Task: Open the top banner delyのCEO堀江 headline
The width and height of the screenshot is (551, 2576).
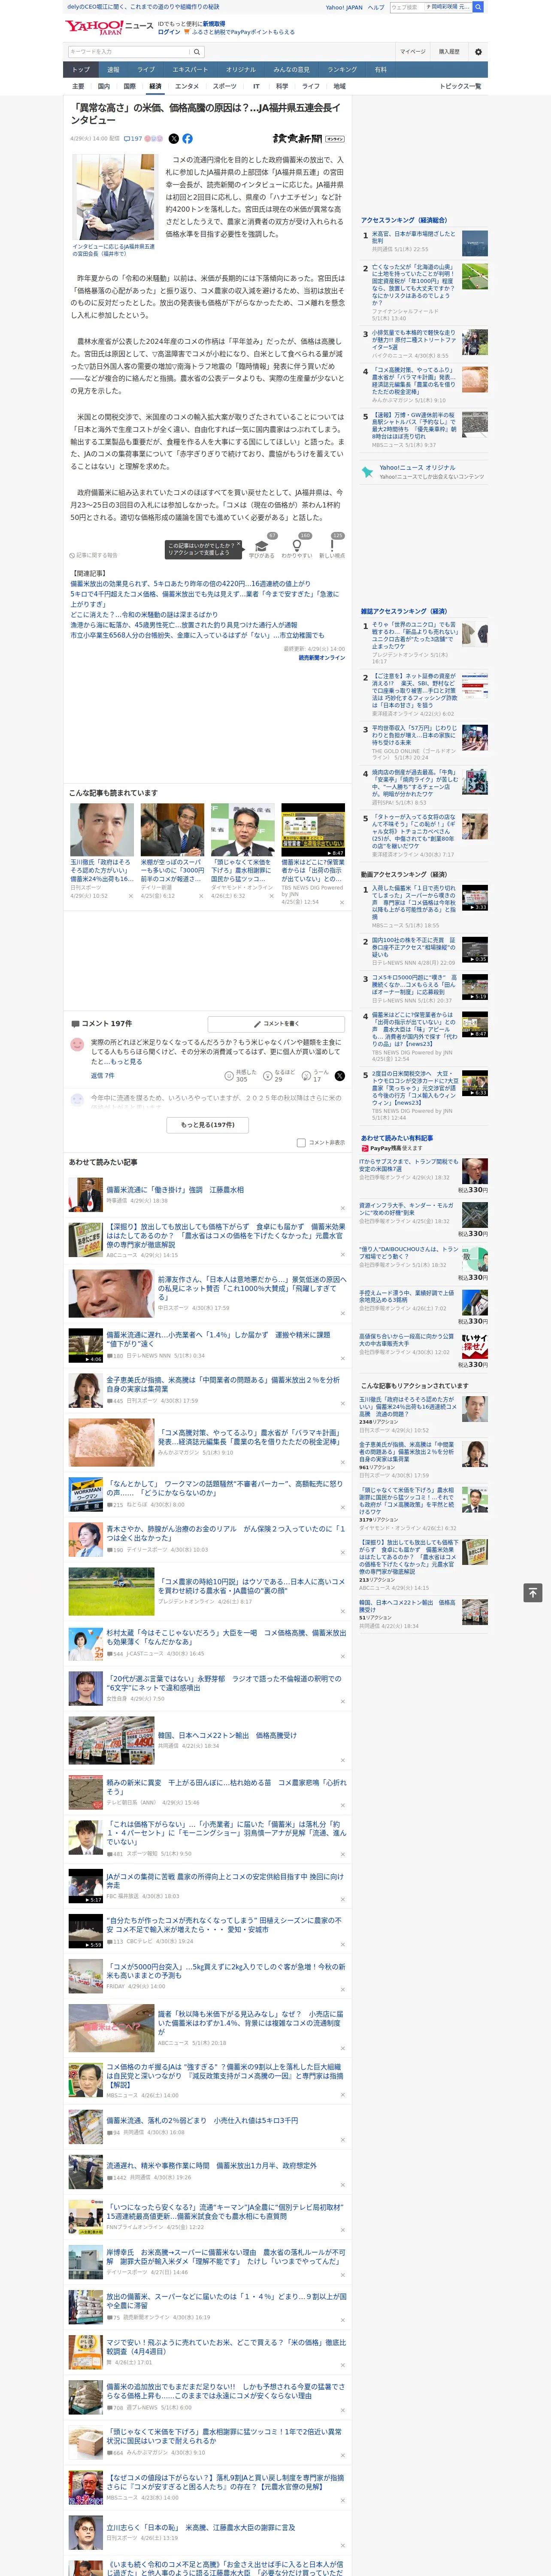Action: coord(143,7)
